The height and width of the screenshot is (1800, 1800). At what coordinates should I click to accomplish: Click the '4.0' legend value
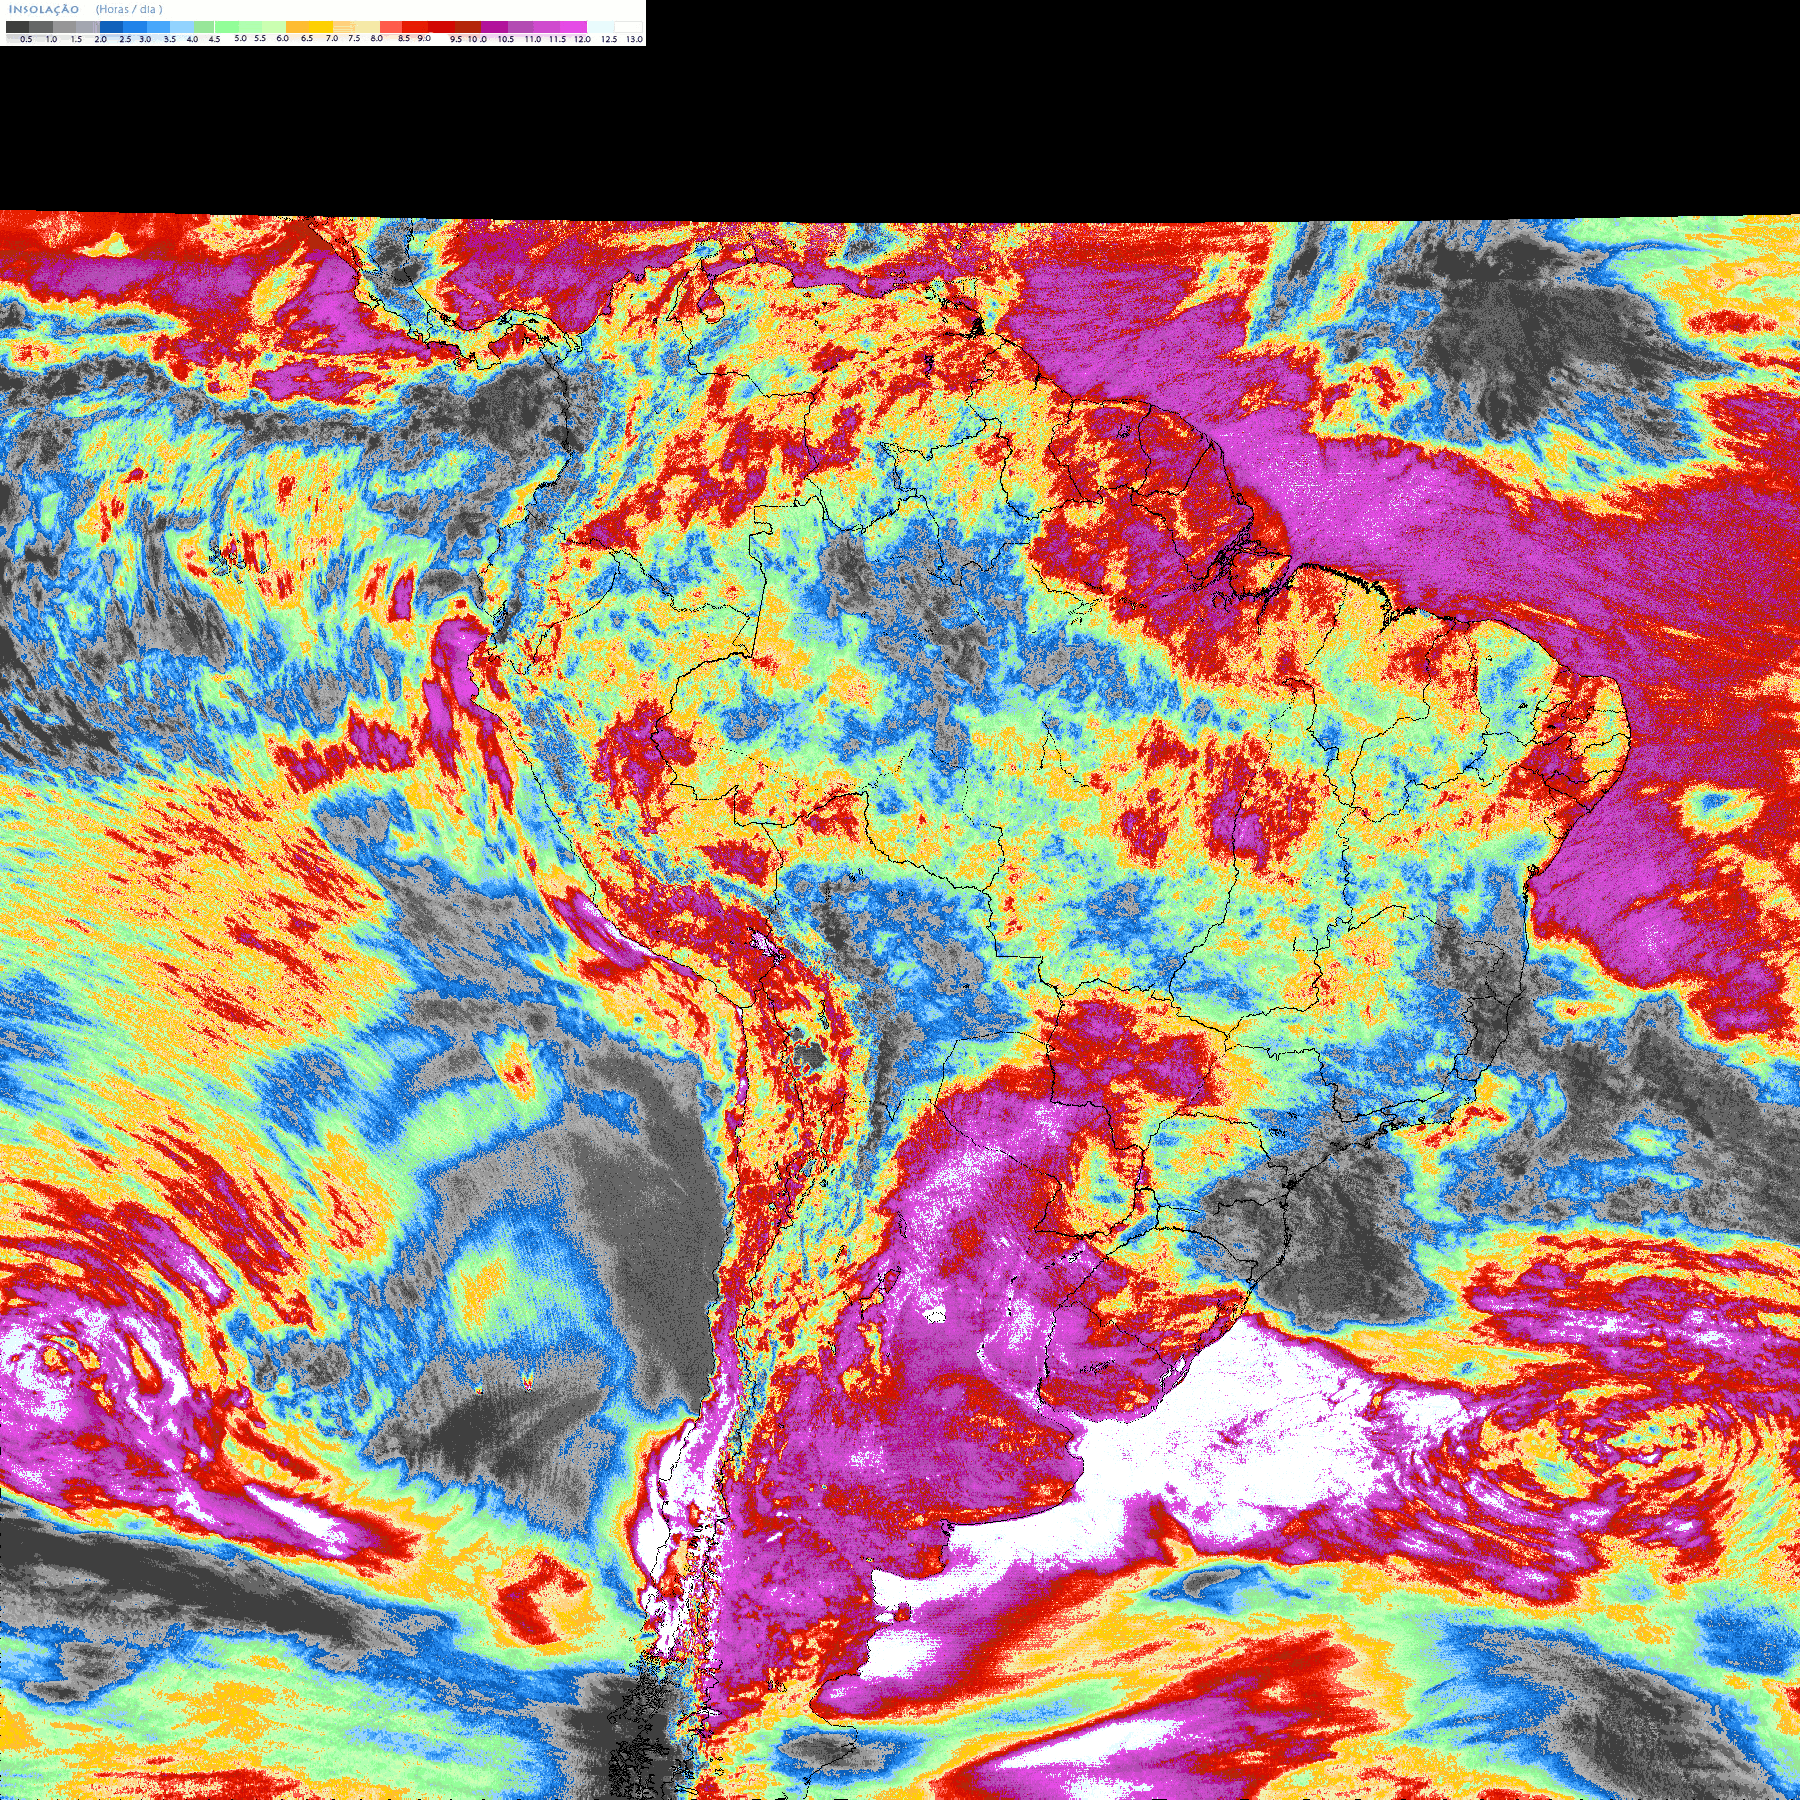(192, 39)
